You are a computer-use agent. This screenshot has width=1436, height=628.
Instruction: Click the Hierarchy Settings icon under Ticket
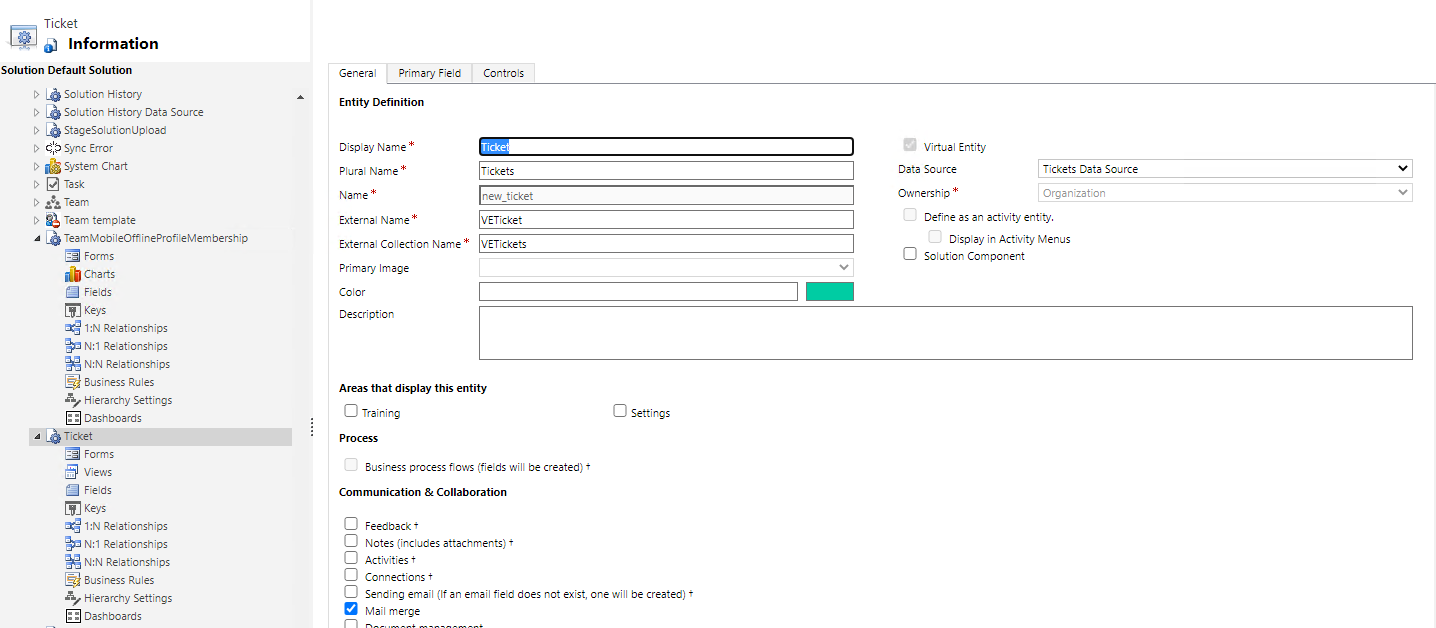click(x=72, y=598)
